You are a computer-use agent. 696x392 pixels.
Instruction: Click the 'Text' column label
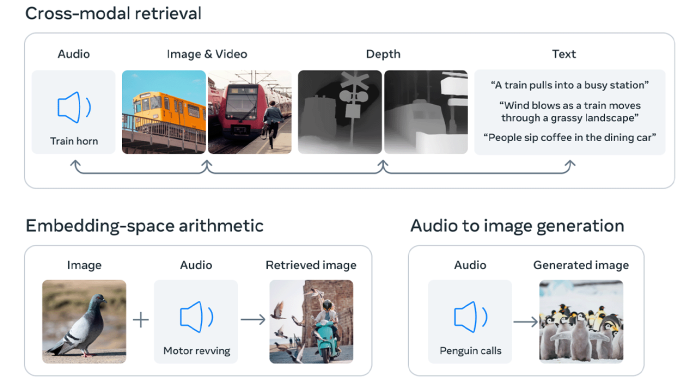[564, 54]
